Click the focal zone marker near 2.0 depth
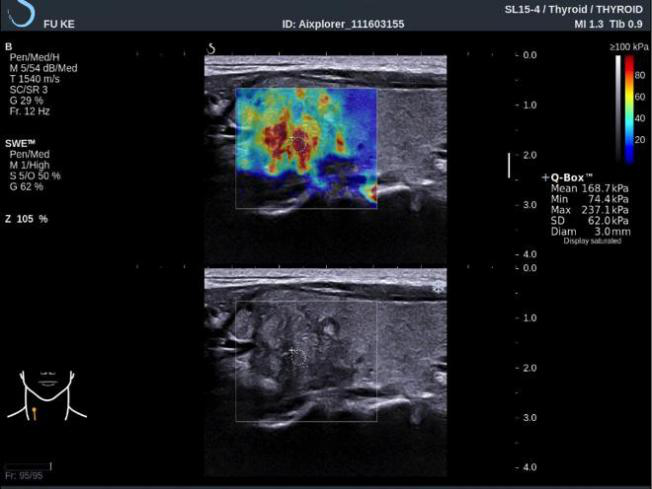 (510, 165)
